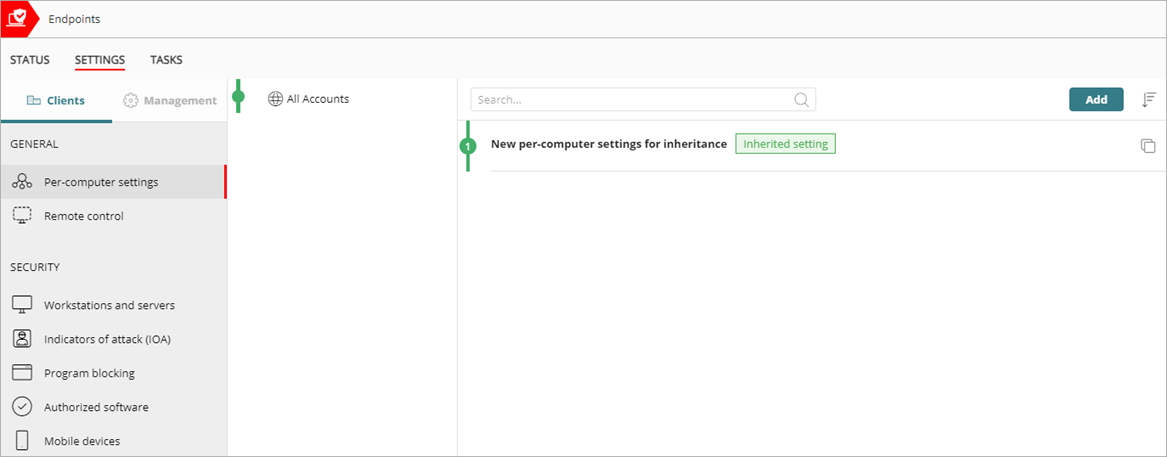Switch to the STATUS tab

(30, 60)
